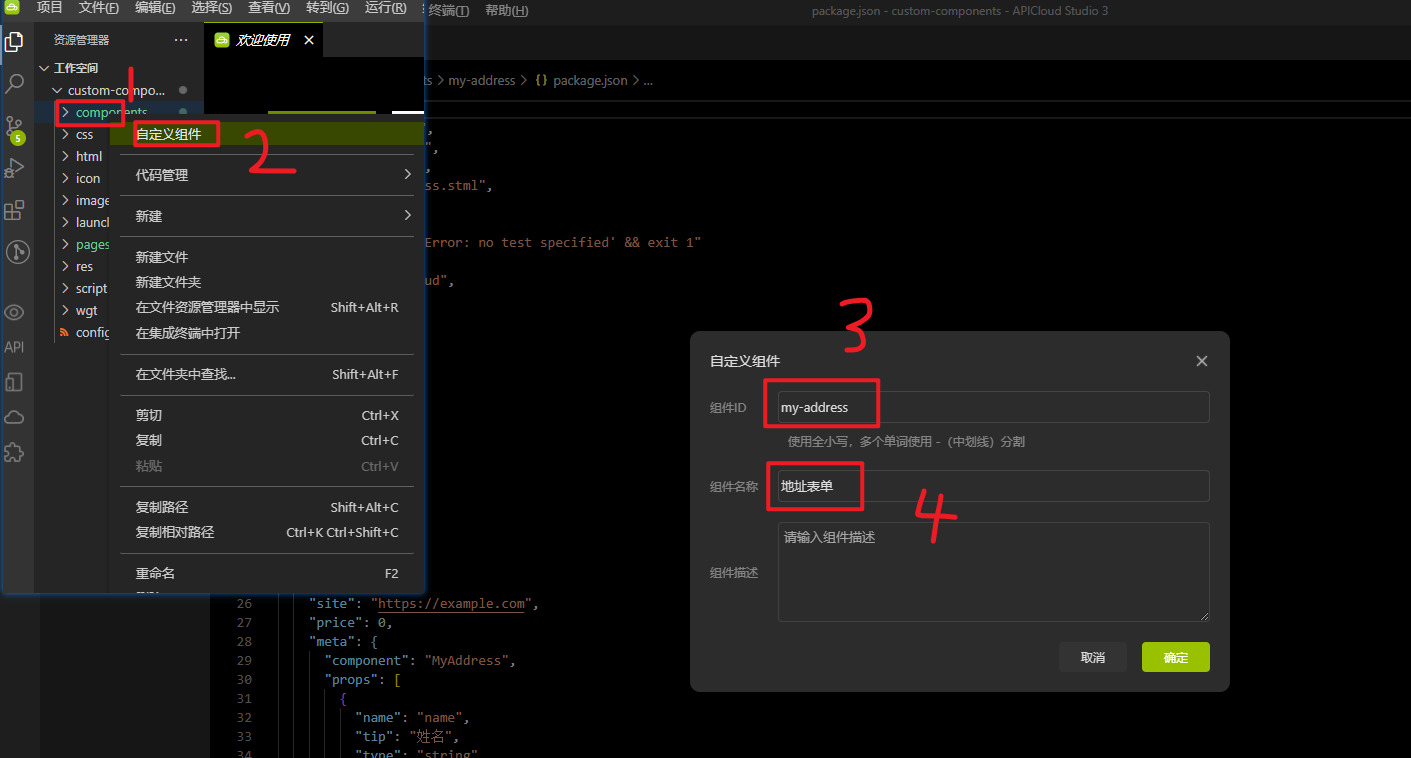Click 取消 button in dialog
Image resolution: width=1411 pixels, height=758 pixels.
[x=1093, y=657]
